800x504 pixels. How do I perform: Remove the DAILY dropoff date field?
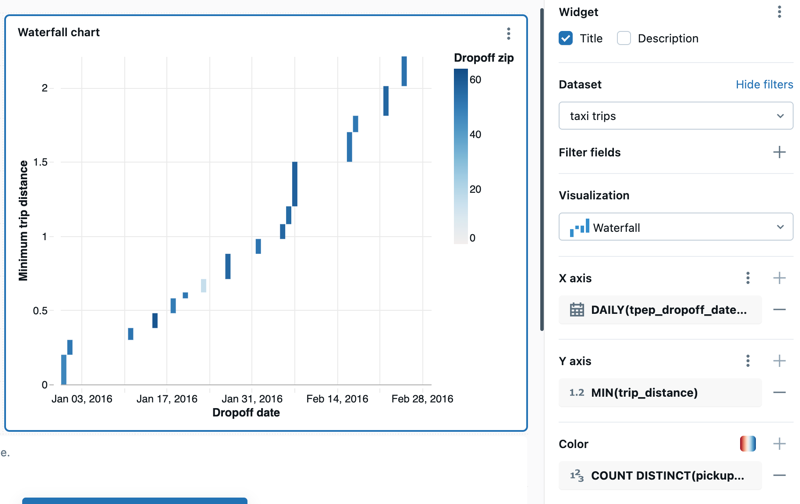point(779,310)
